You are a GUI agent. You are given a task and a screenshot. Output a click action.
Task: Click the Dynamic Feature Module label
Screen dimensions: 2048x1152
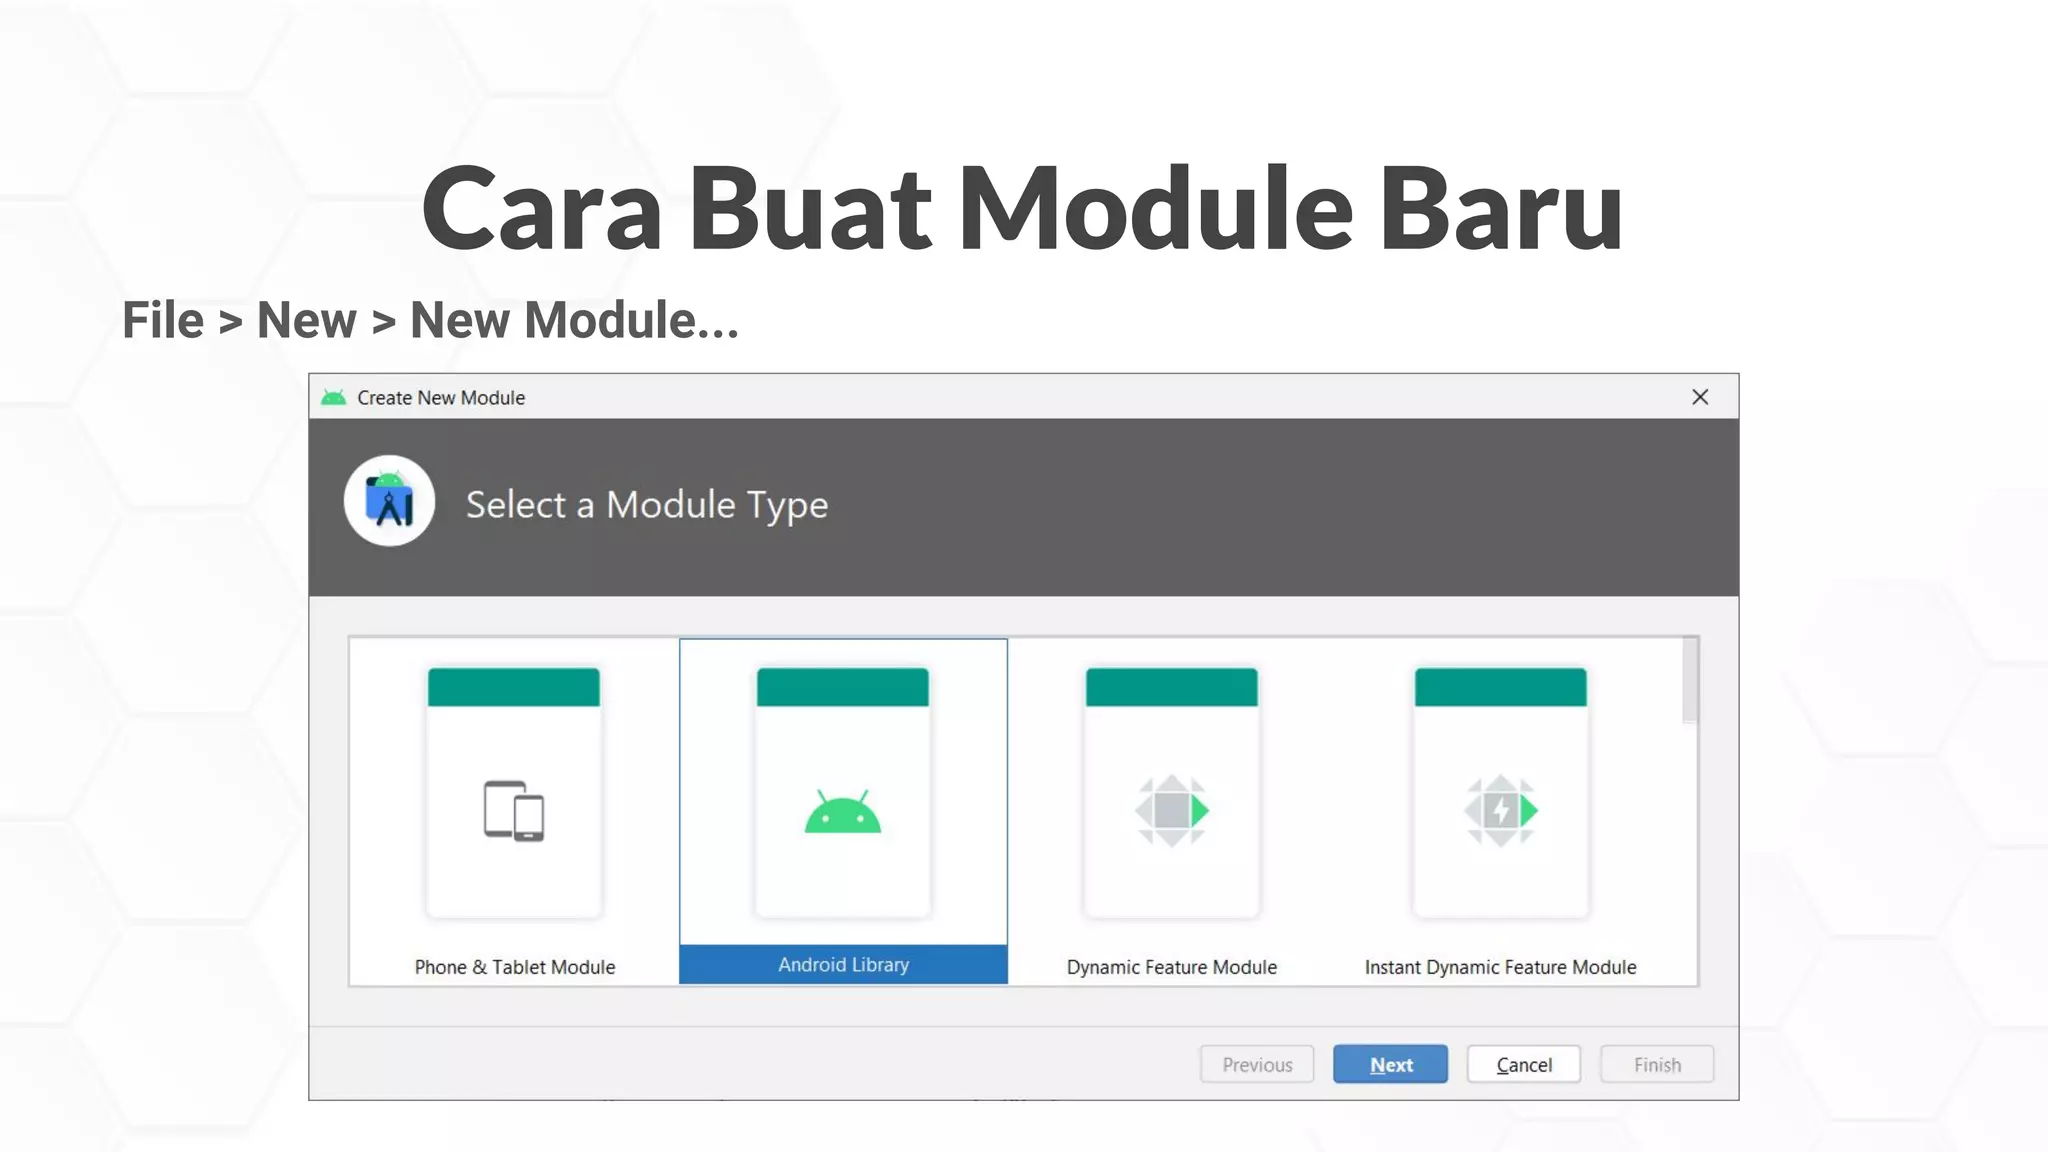[1172, 967]
